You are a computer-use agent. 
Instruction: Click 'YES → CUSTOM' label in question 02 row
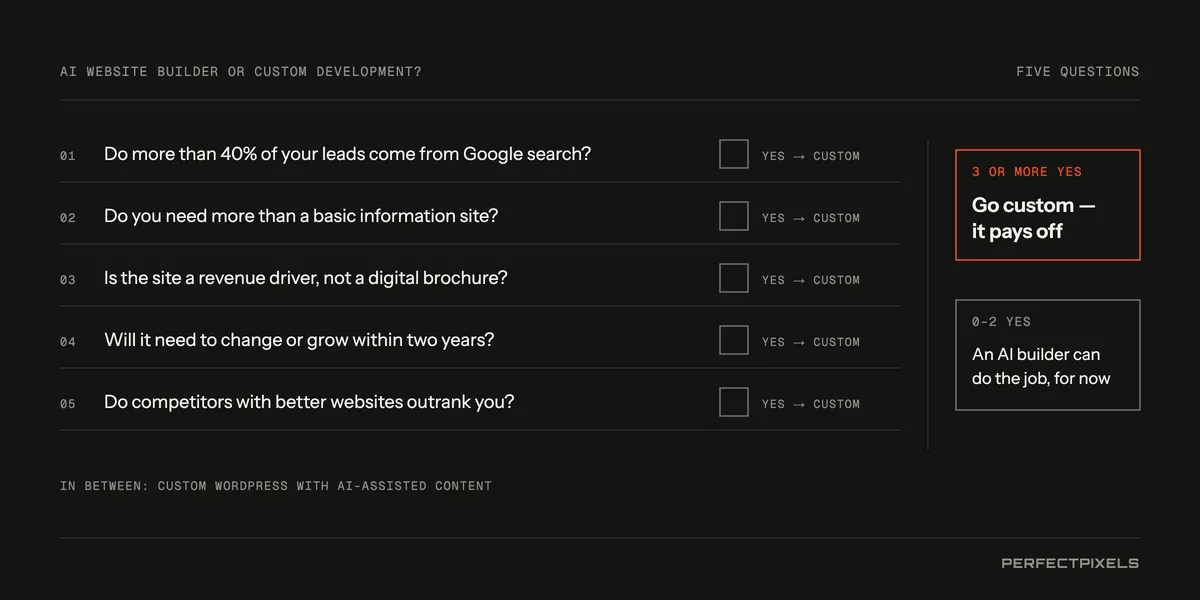pos(811,218)
